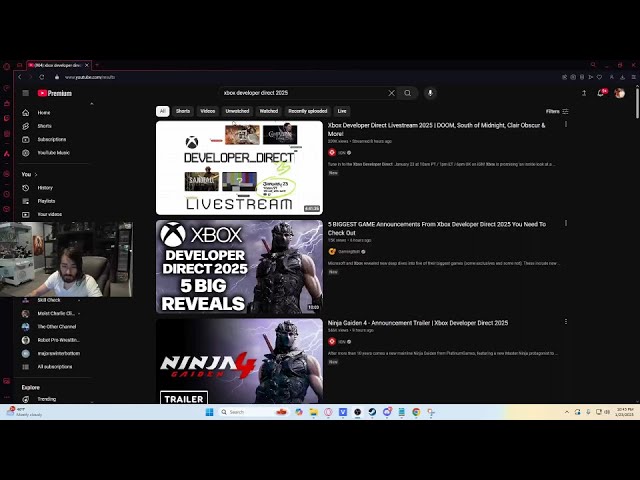The width and height of the screenshot is (640, 480).
Task: Select the All filter chip
Action: click(162, 111)
